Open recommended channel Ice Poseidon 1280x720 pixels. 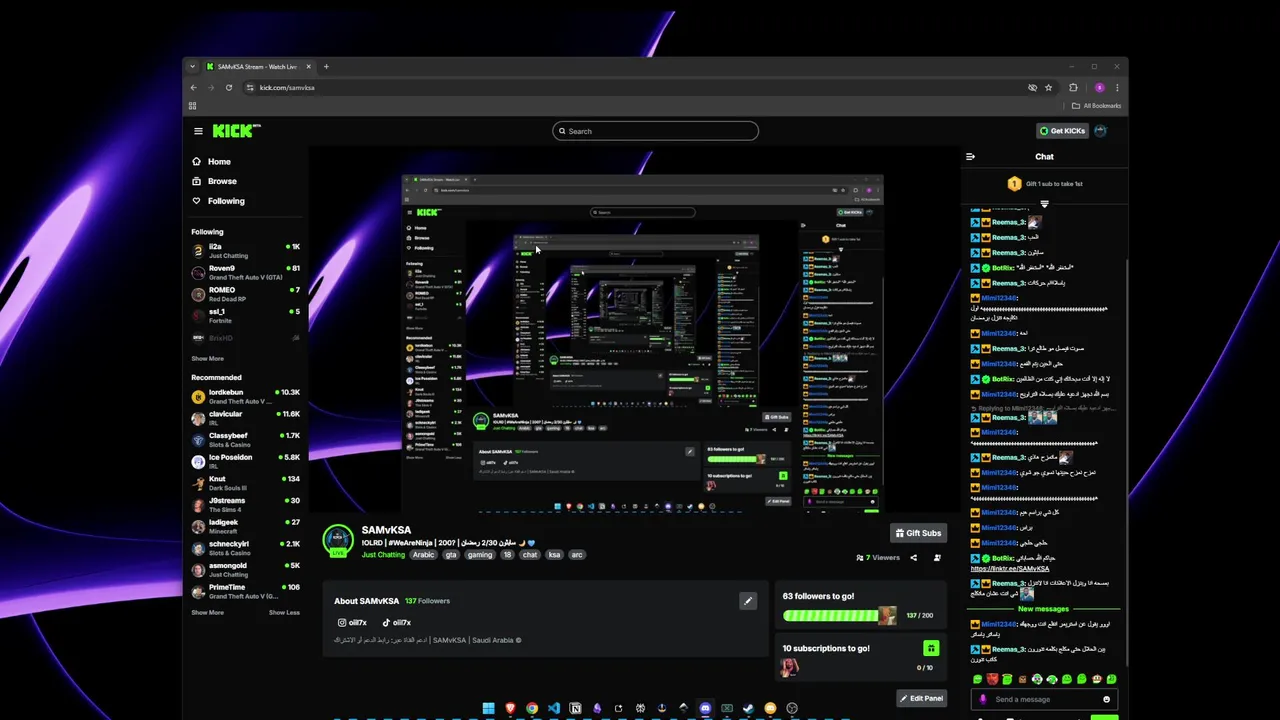point(246,461)
